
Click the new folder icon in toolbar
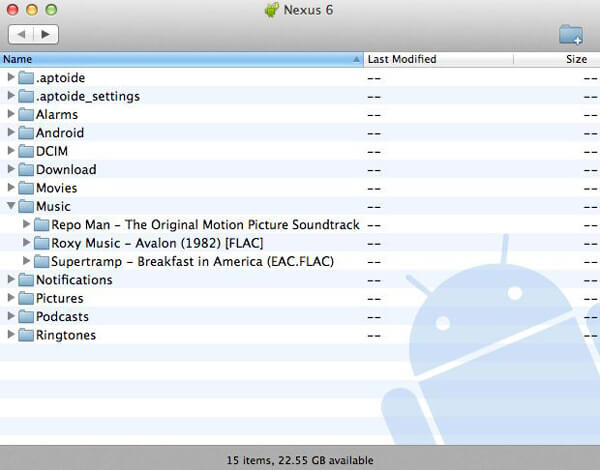(x=571, y=35)
